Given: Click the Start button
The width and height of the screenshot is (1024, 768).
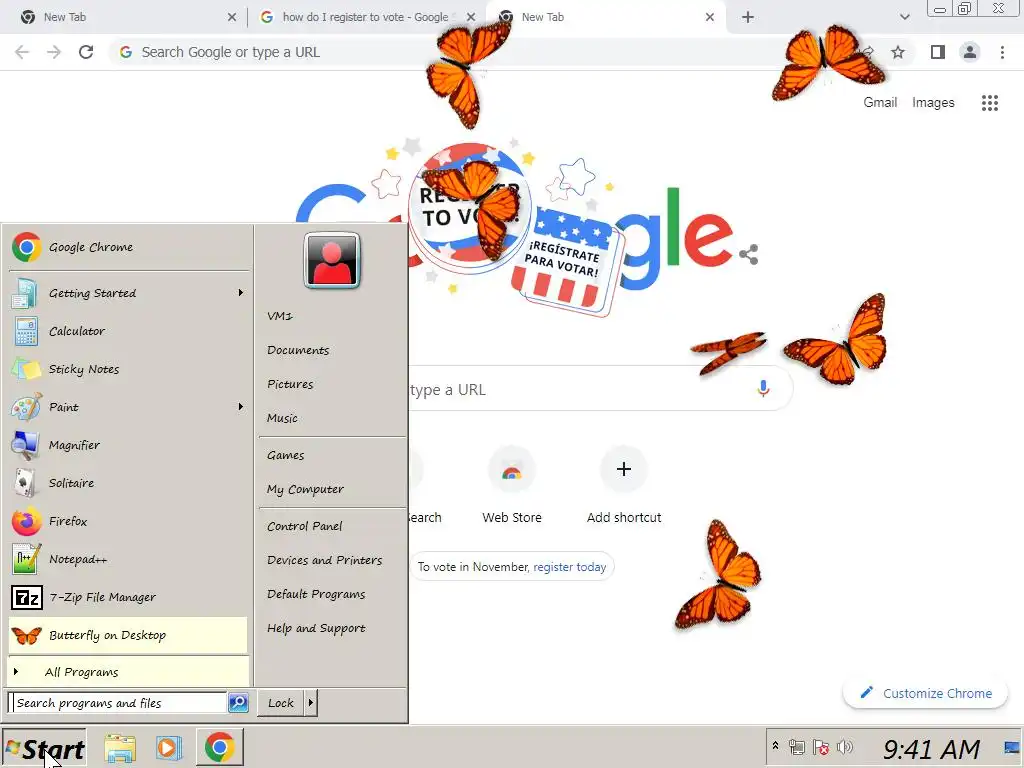Looking at the screenshot, I should coord(44,748).
